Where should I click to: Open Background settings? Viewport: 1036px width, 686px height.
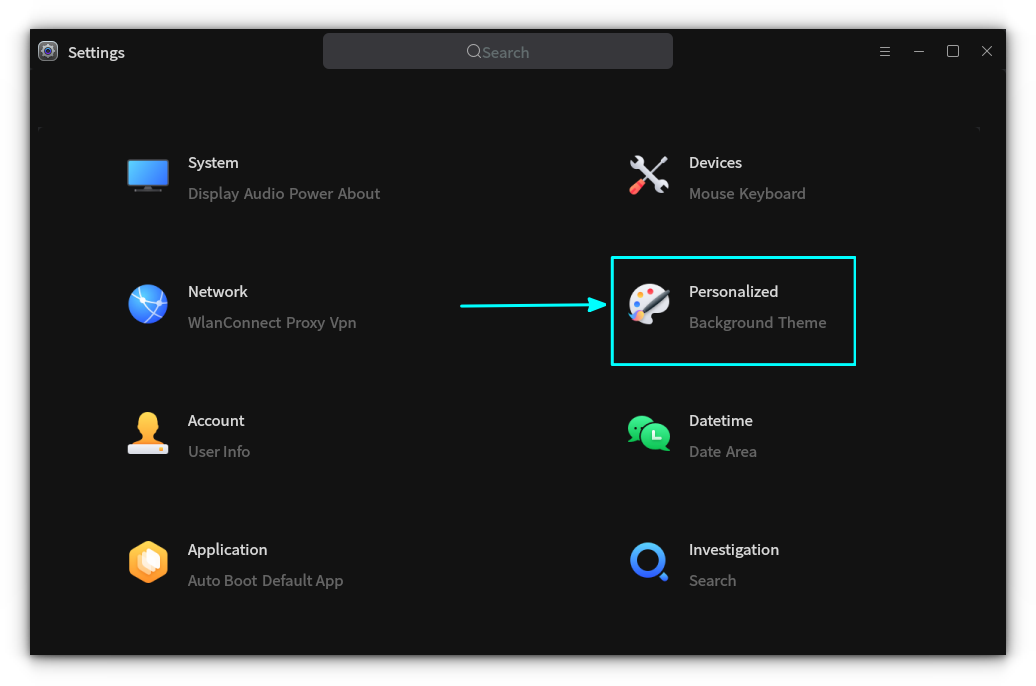click(x=730, y=322)
